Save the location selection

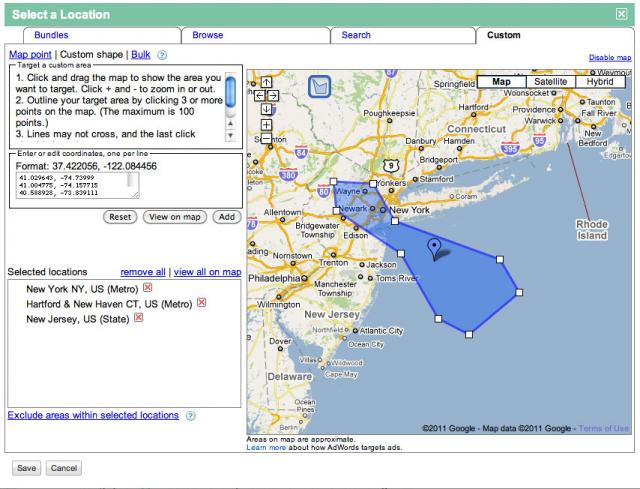click(27, 468)
